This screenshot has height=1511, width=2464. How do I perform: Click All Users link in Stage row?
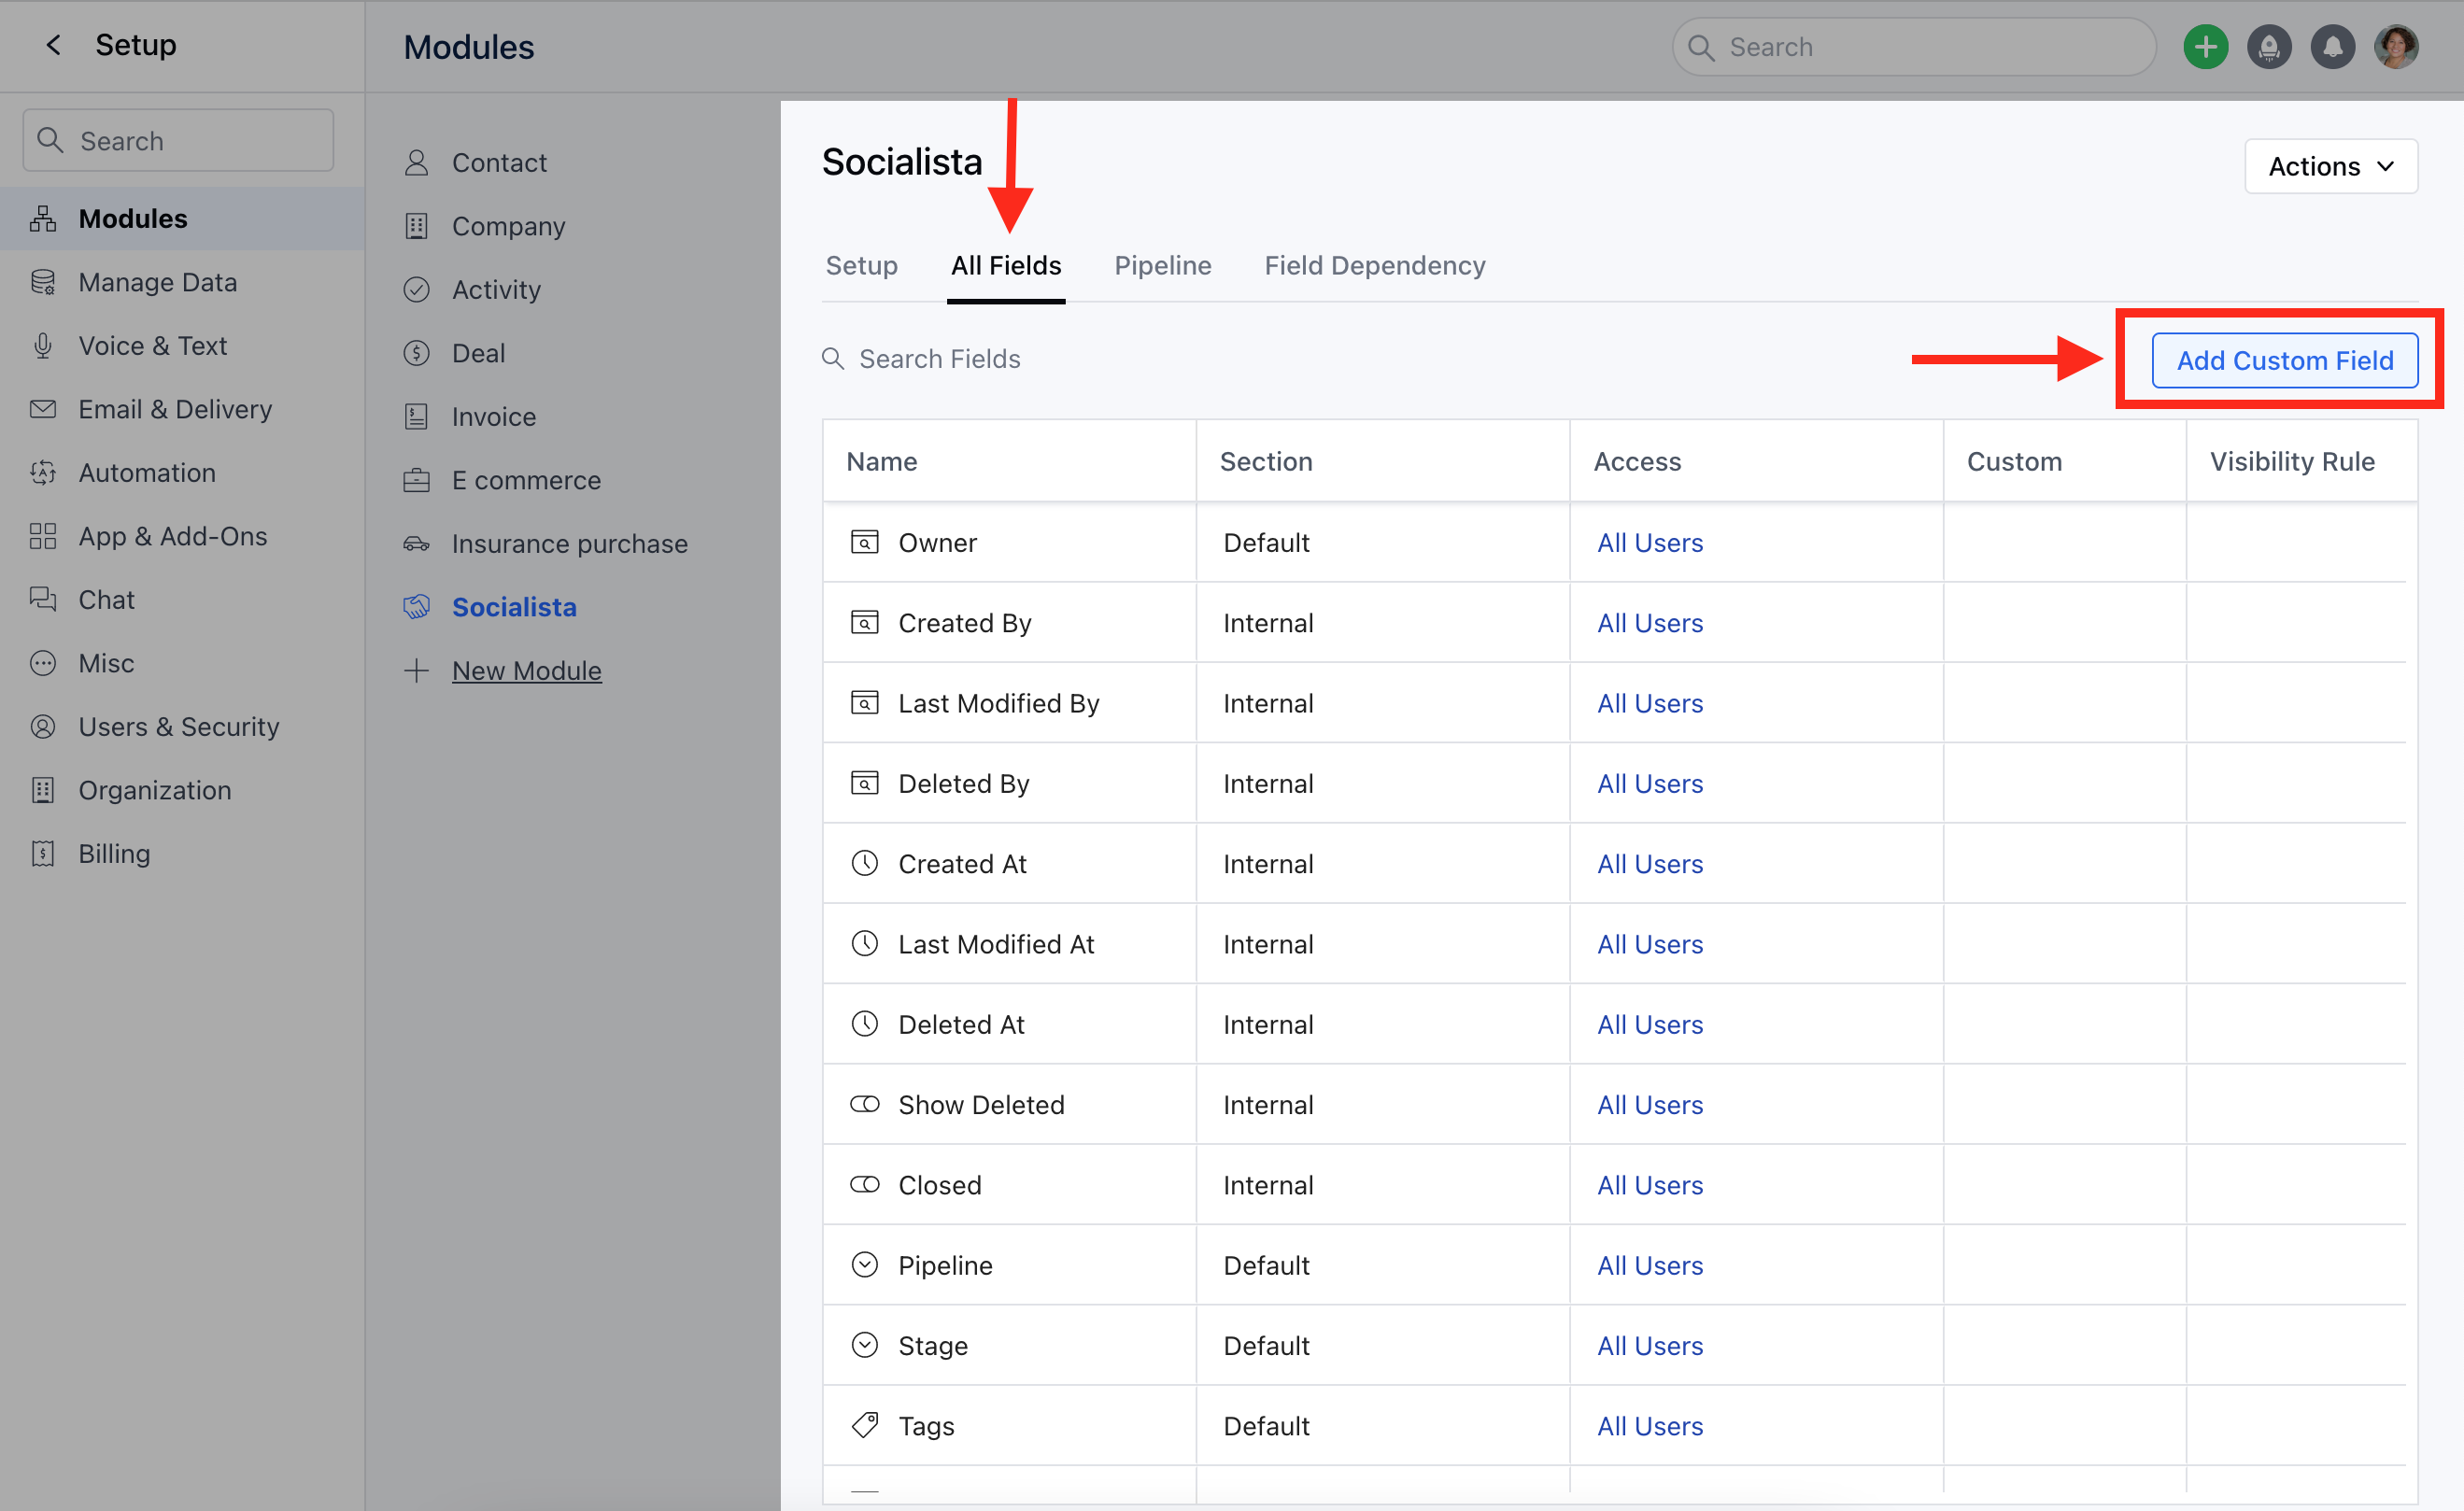[x=1650, y=1346]
